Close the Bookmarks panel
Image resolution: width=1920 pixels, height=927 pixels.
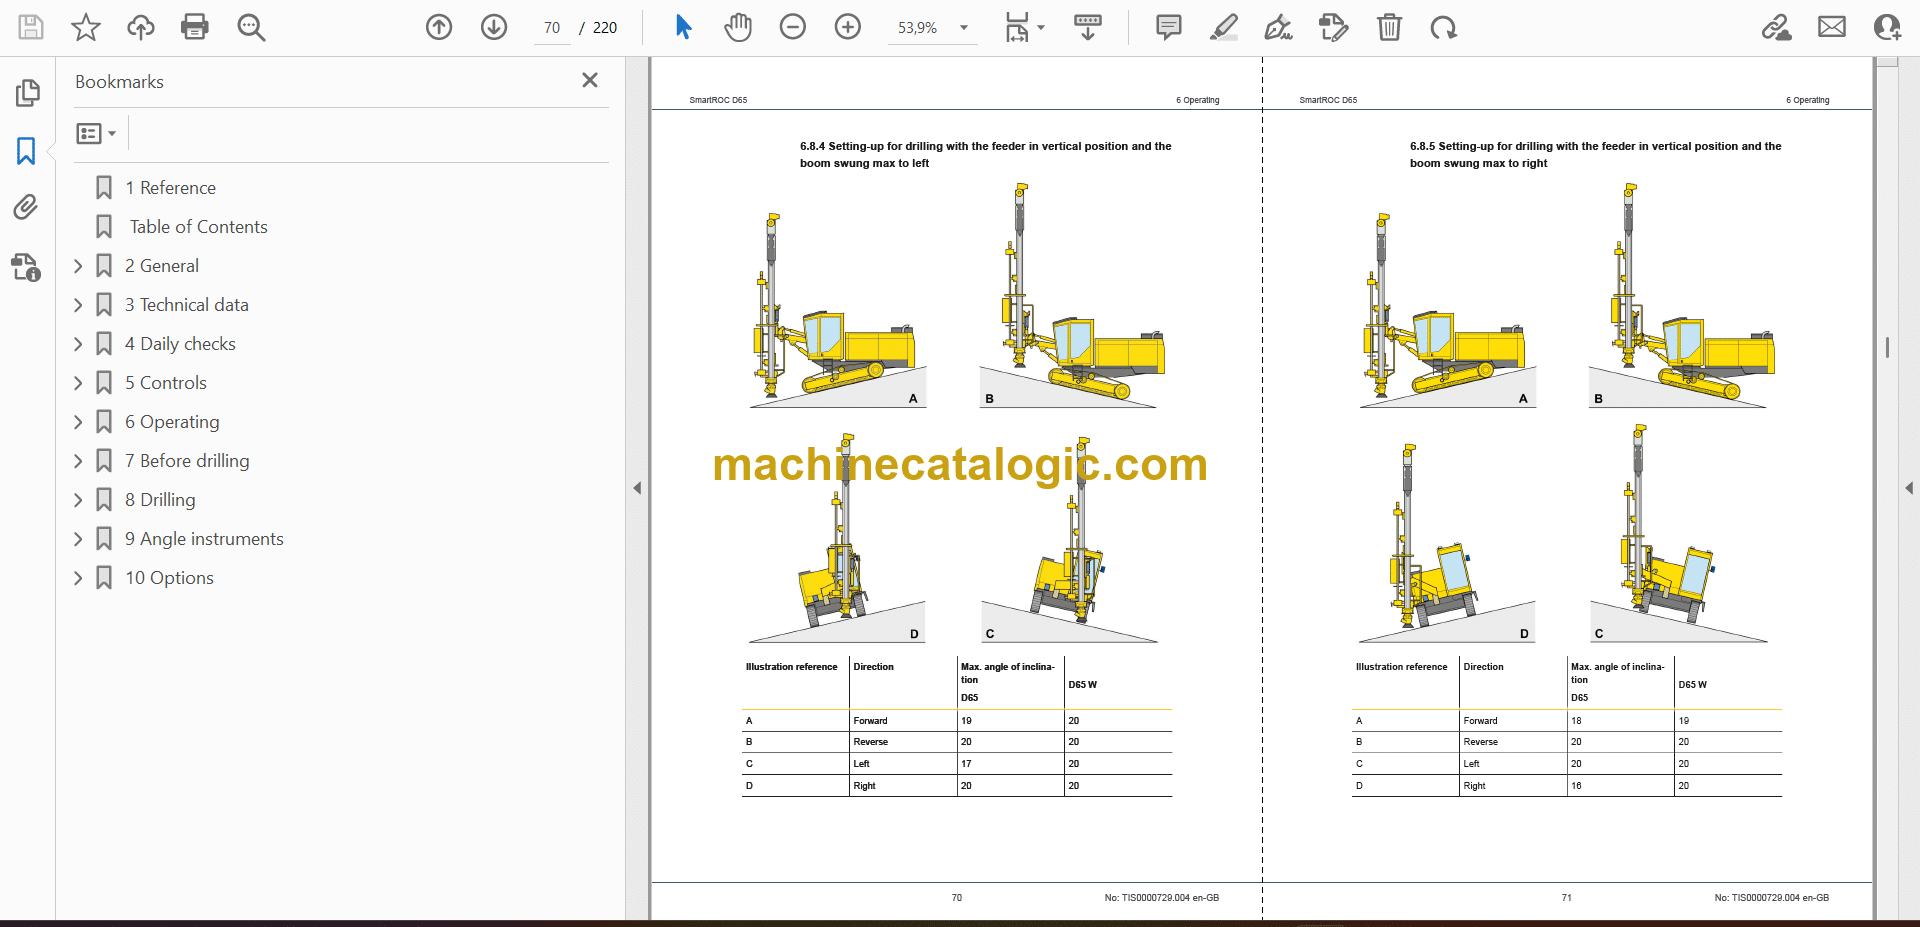[590, 80]
